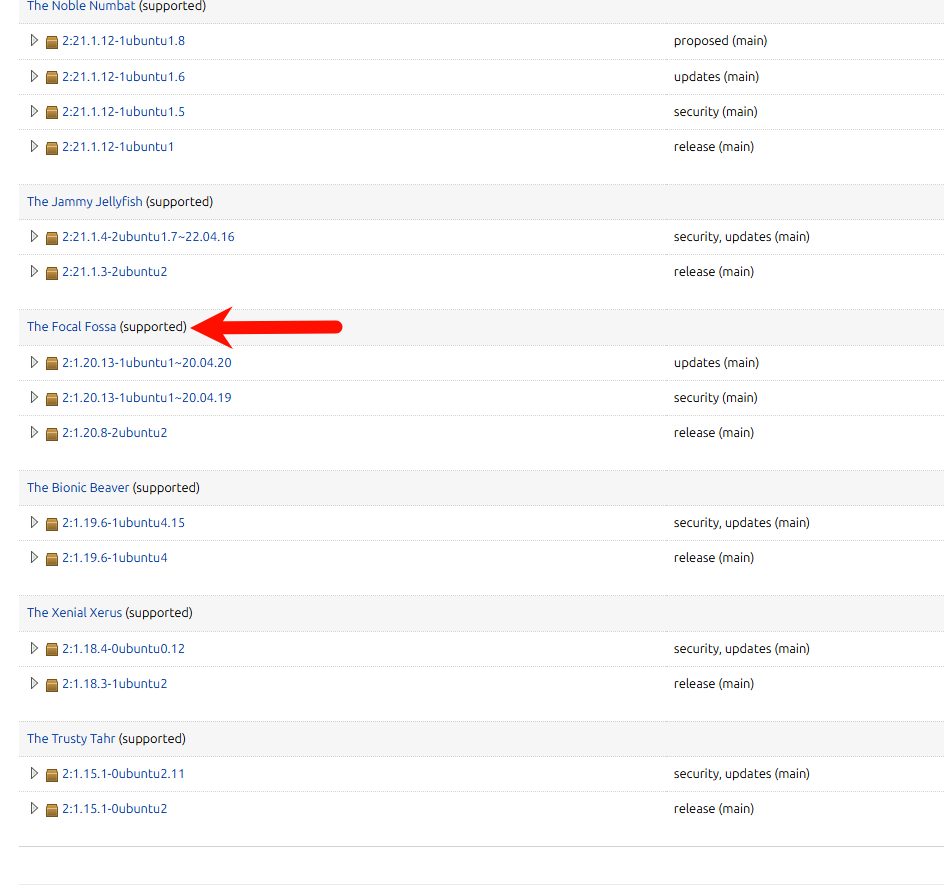The height and width of the screenshot is (893, 944).
Task: Open The Focal Fossa series link
Action: [x=72, y=326]
